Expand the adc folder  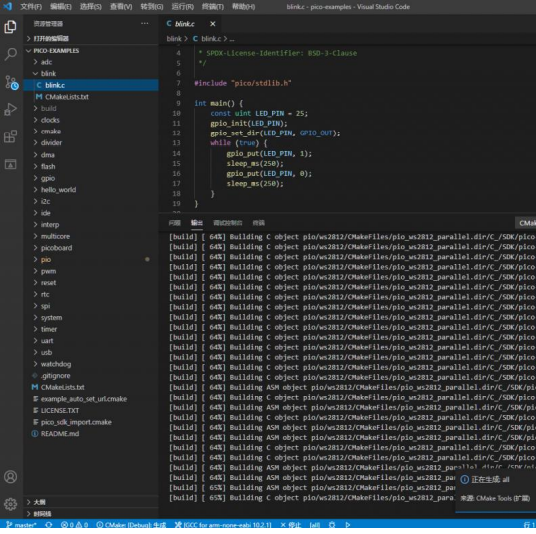[91, 62]
